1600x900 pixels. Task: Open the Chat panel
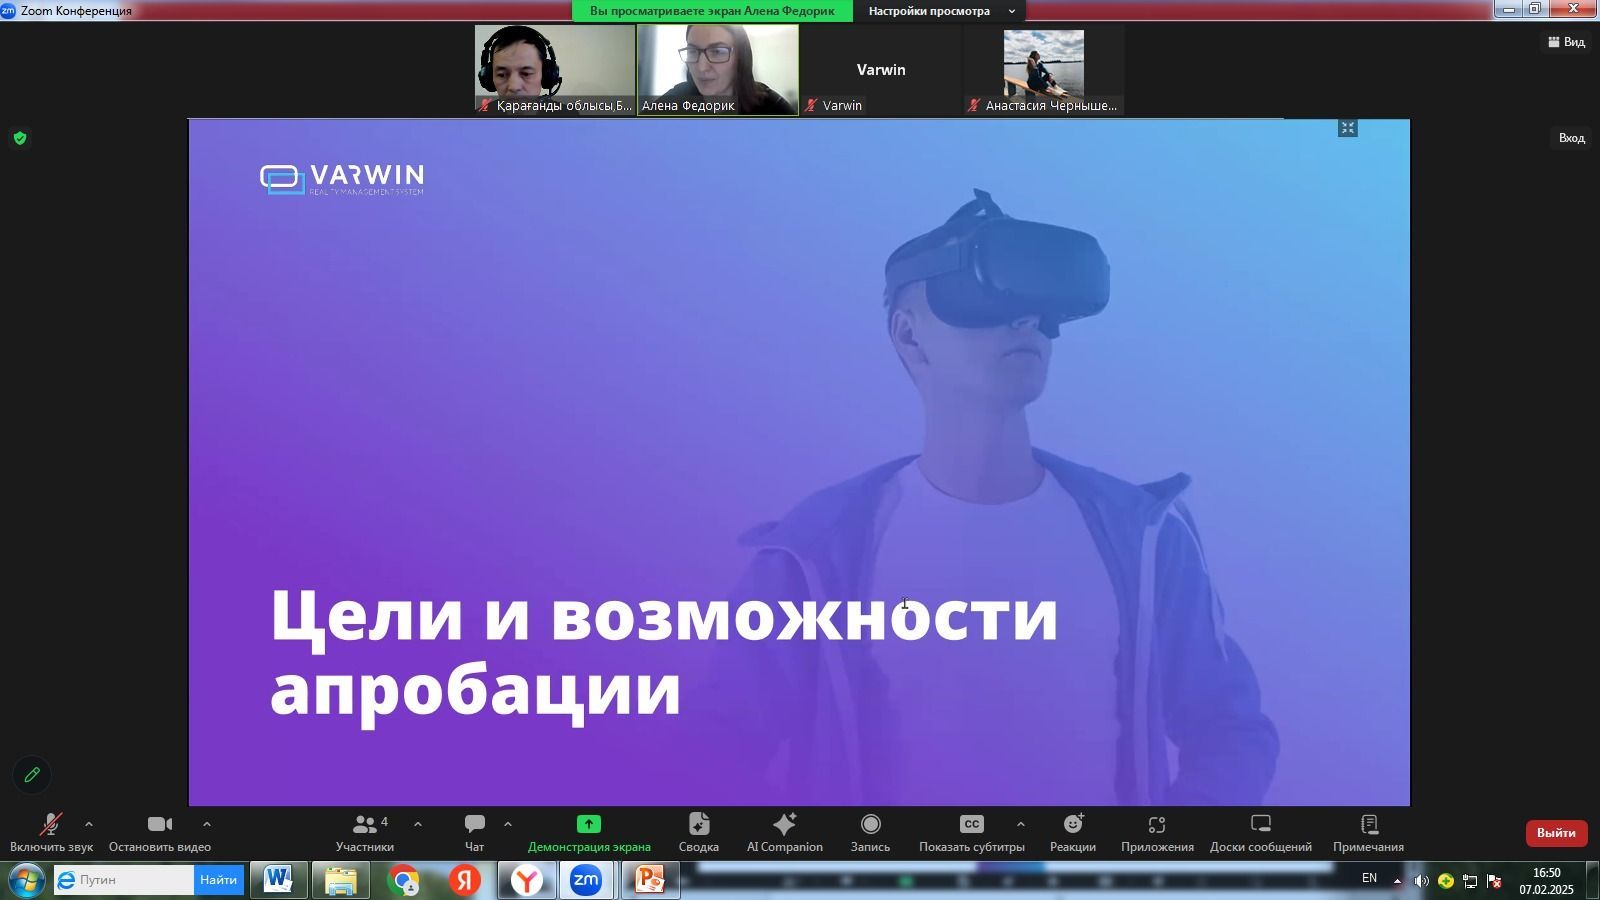[x=474, y=832]
